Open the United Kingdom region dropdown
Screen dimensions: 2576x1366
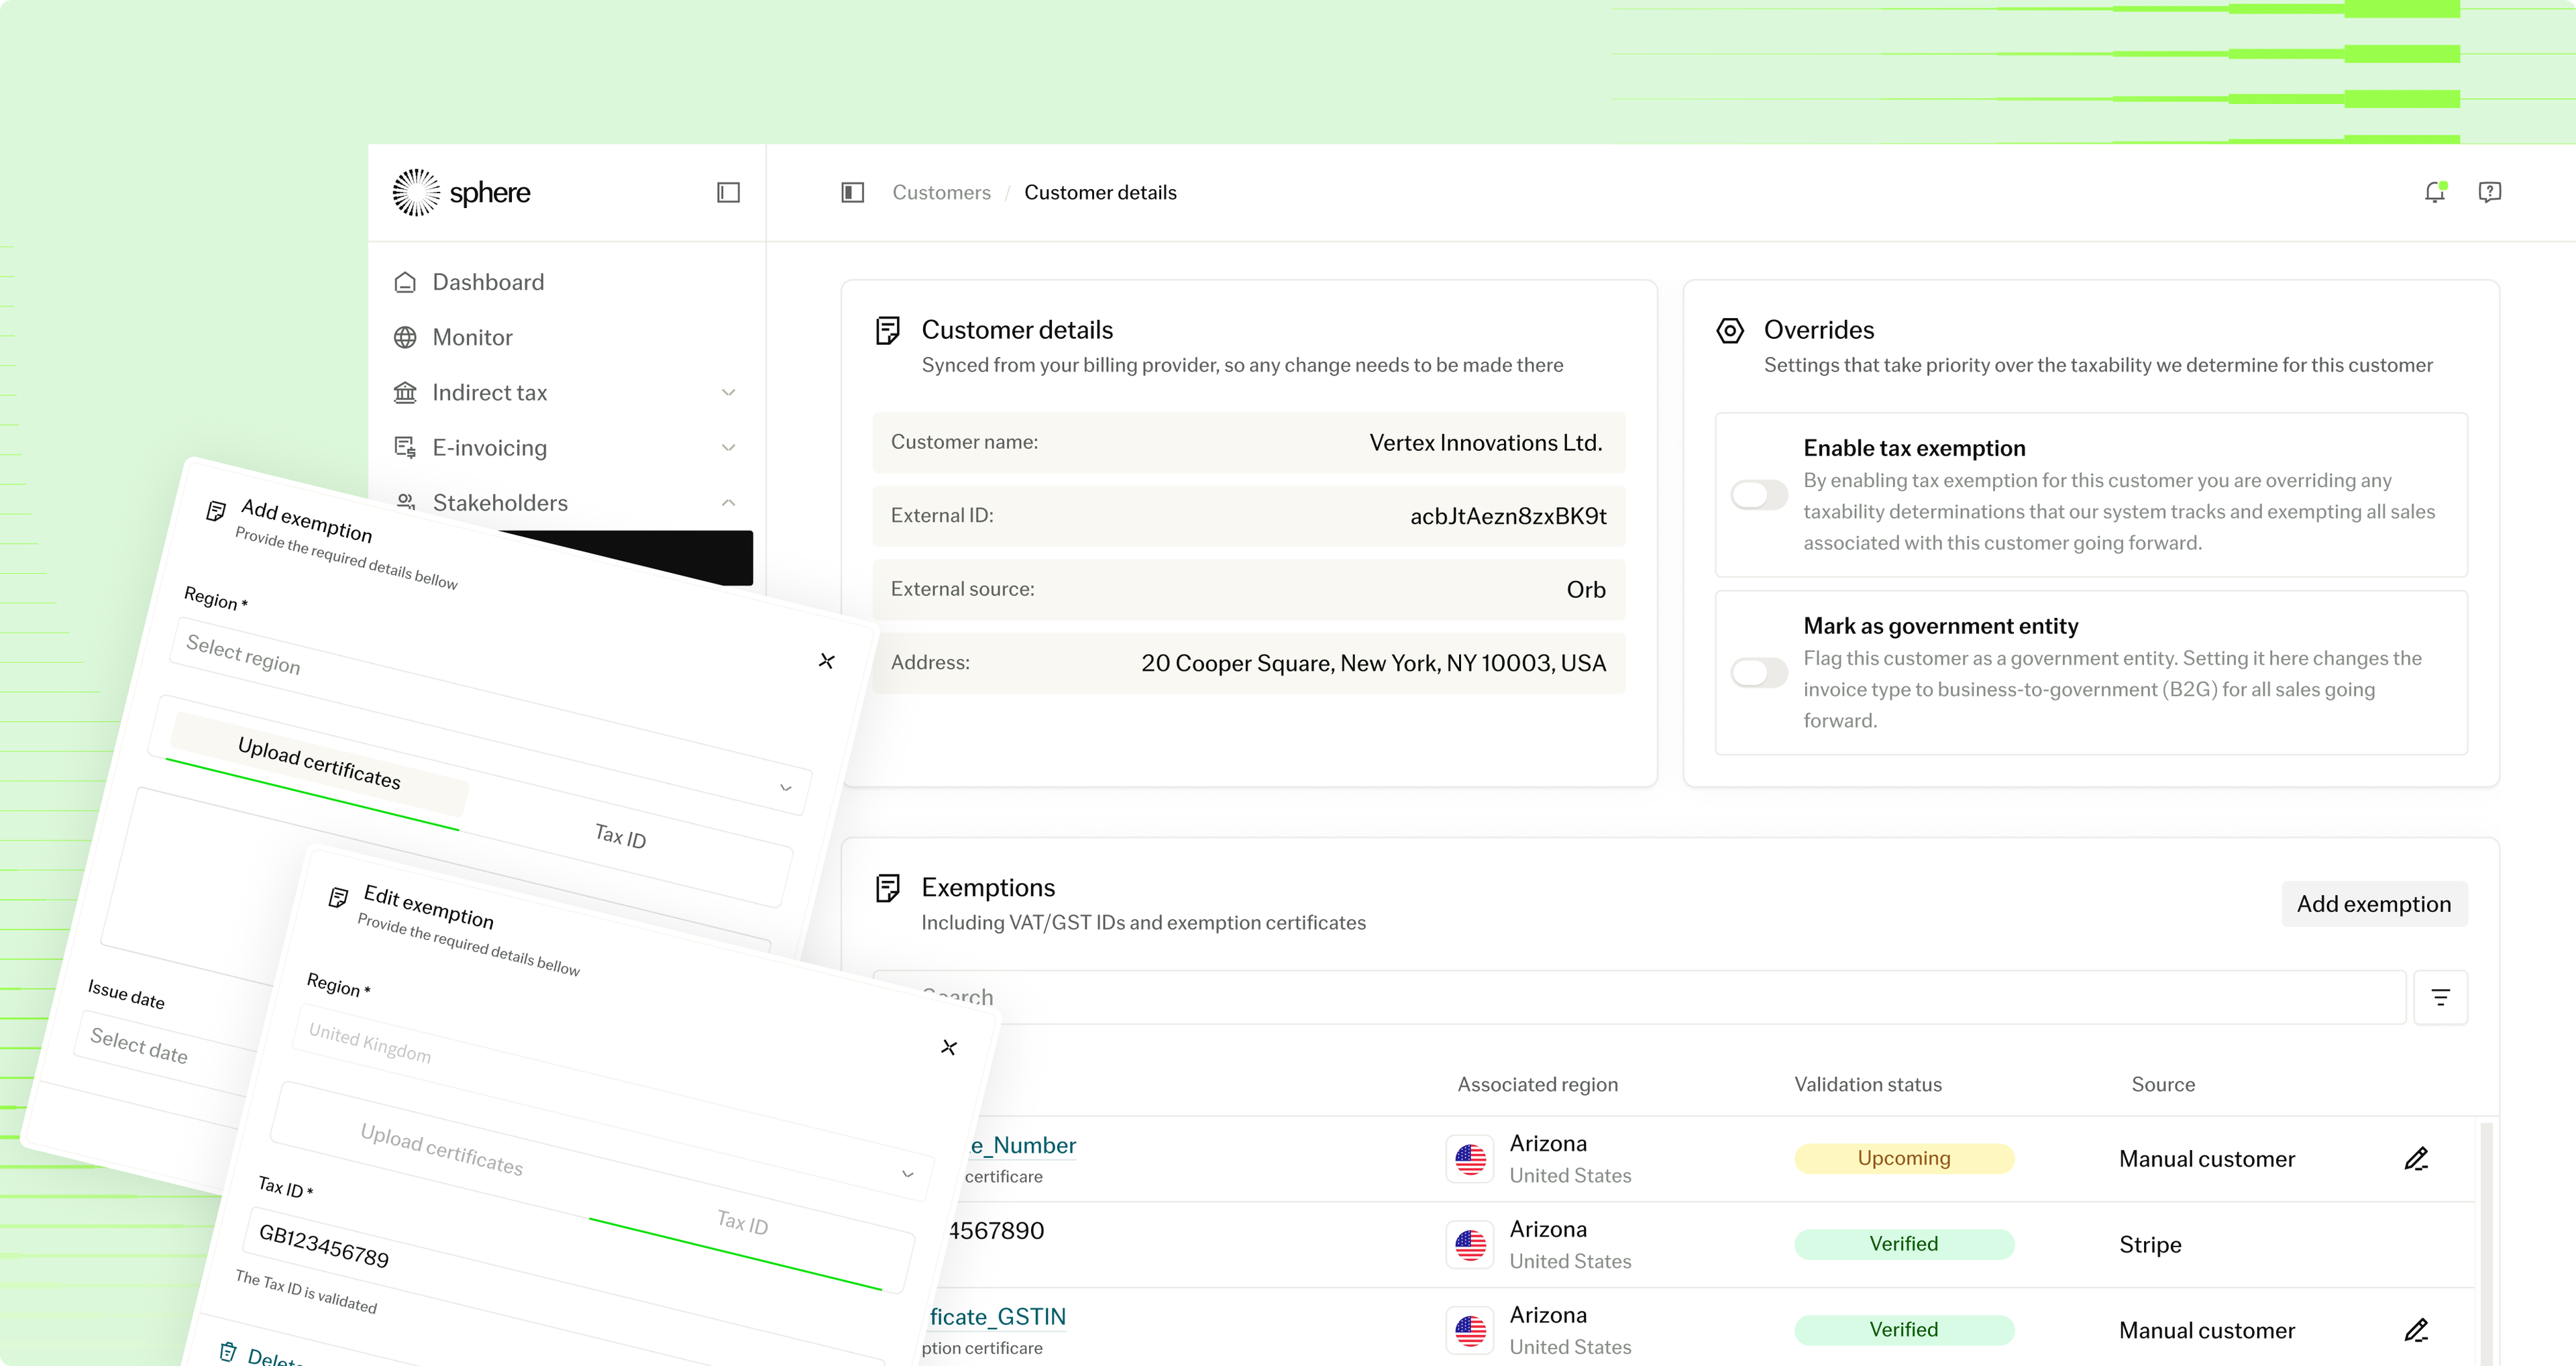[612, 1104]
